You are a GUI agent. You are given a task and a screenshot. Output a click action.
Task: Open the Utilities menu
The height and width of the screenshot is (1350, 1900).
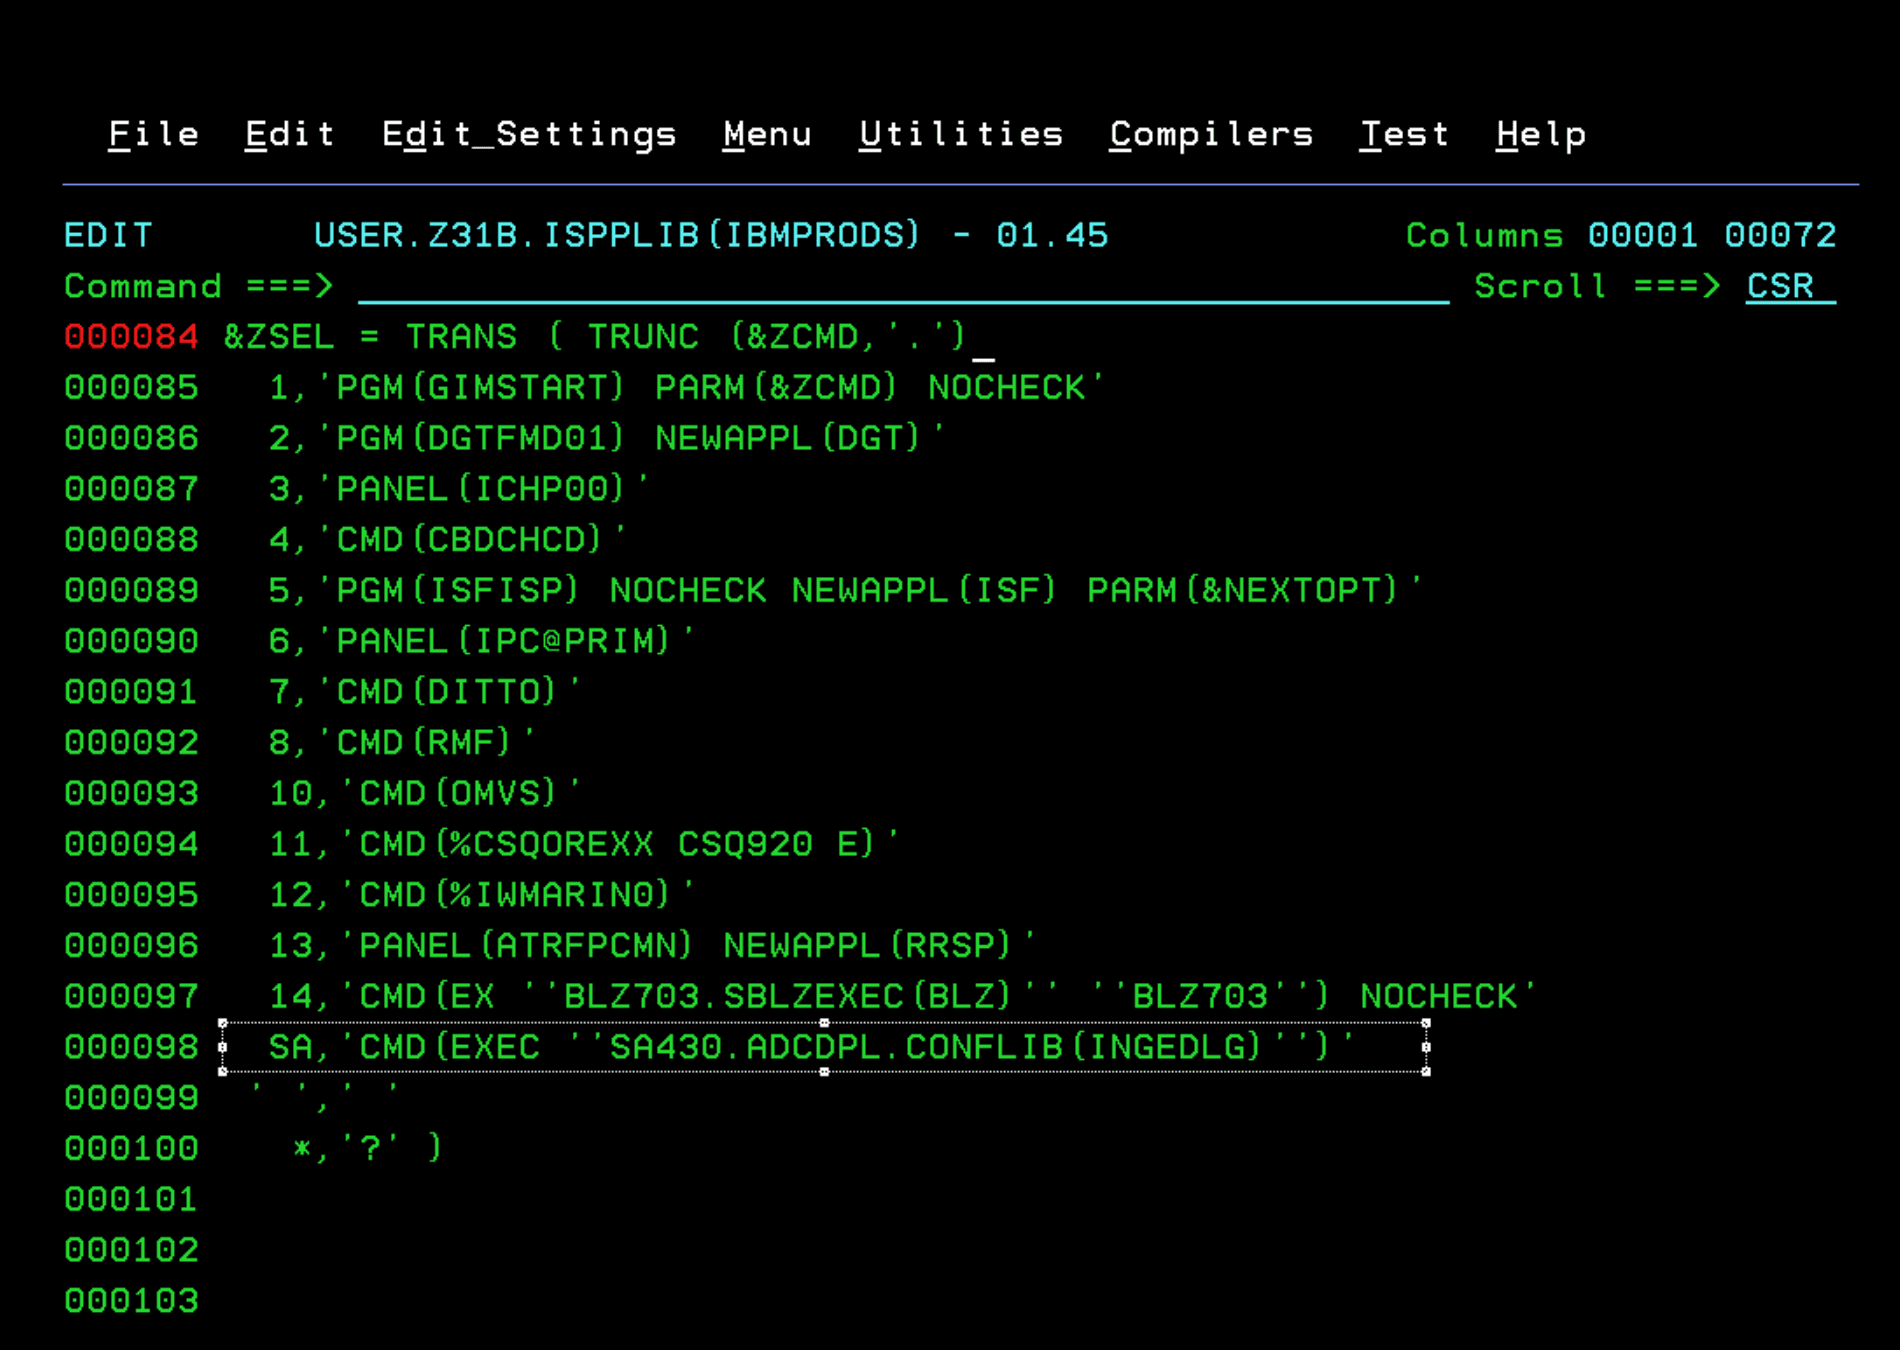[961, 134]
